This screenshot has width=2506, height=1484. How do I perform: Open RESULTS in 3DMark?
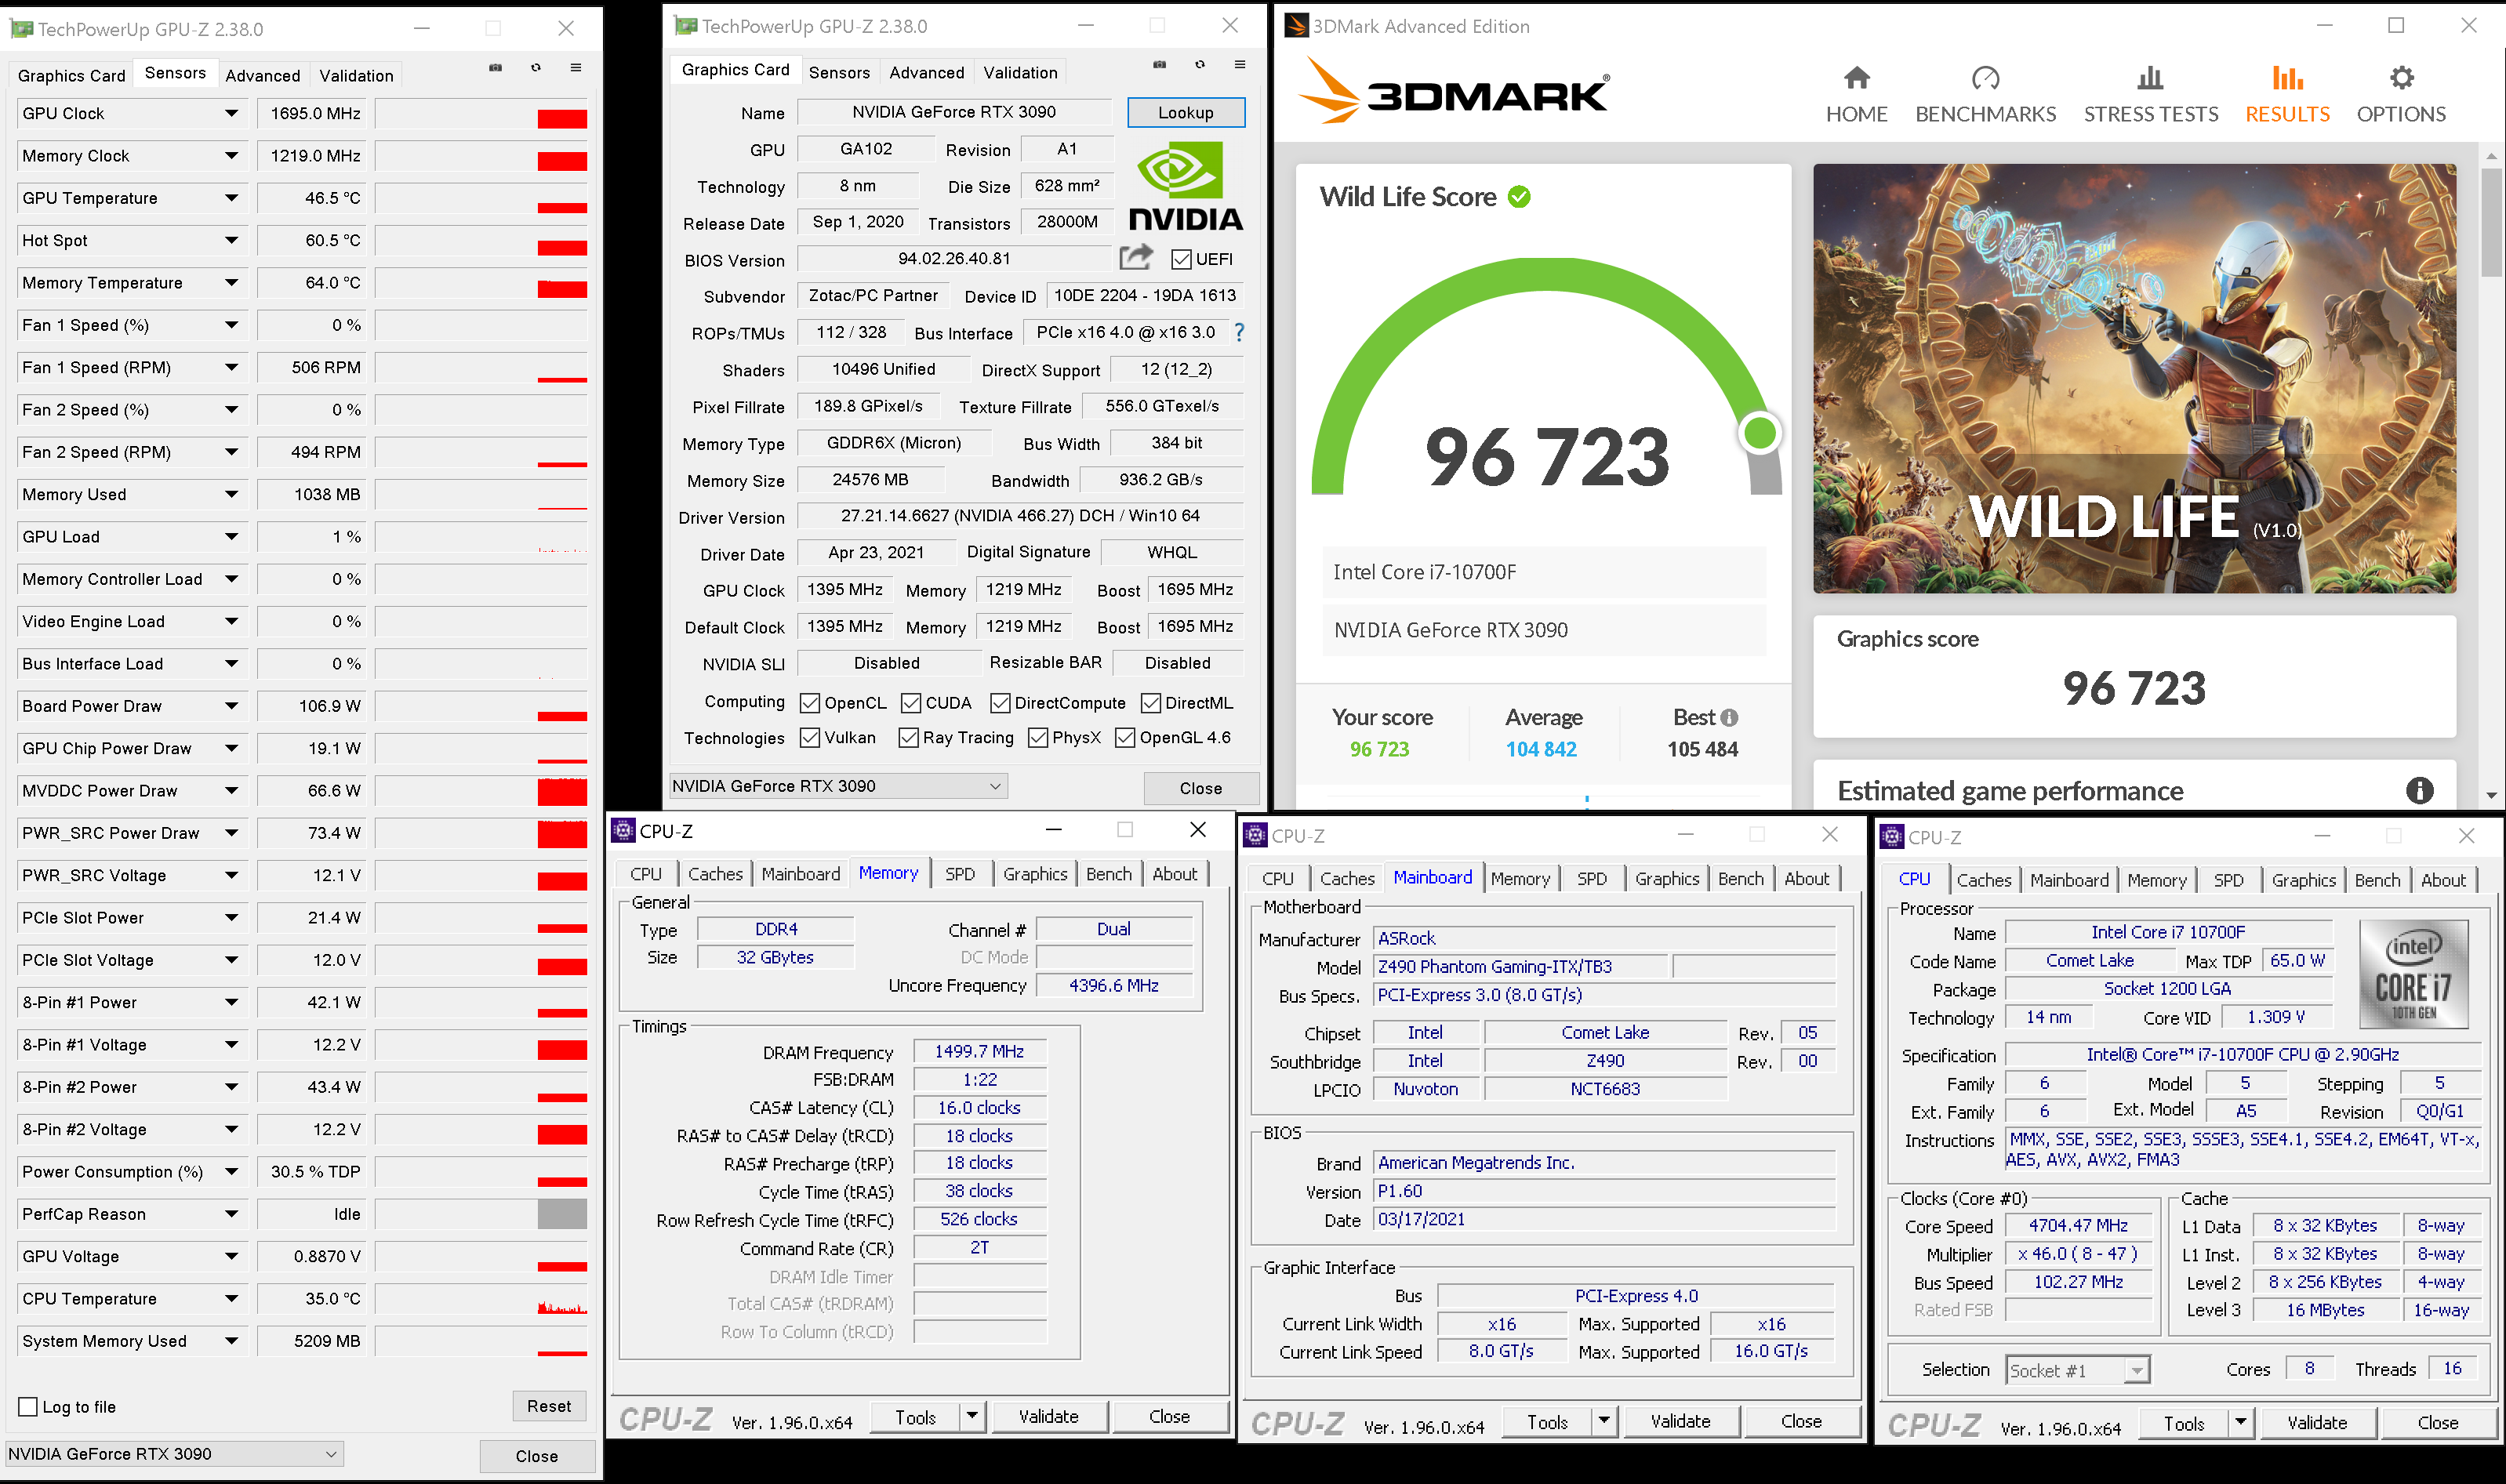(x=2287, y=95)
